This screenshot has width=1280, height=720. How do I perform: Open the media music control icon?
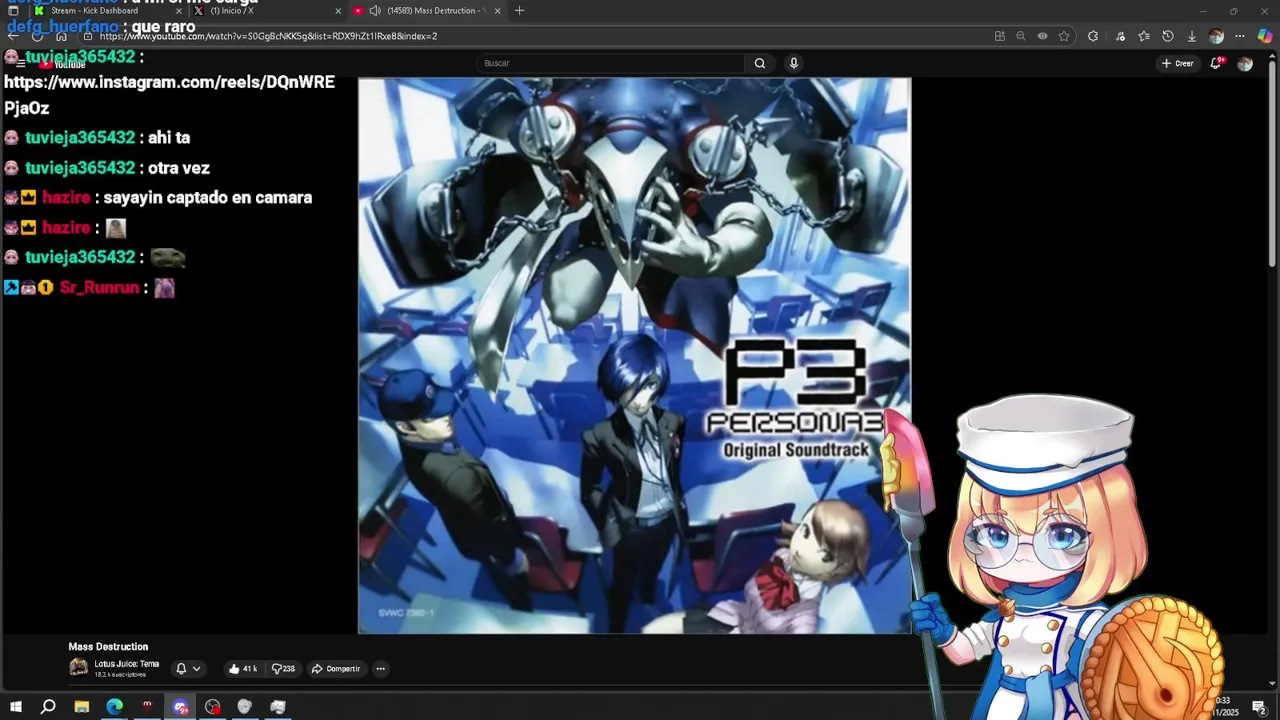(1120, 36)
